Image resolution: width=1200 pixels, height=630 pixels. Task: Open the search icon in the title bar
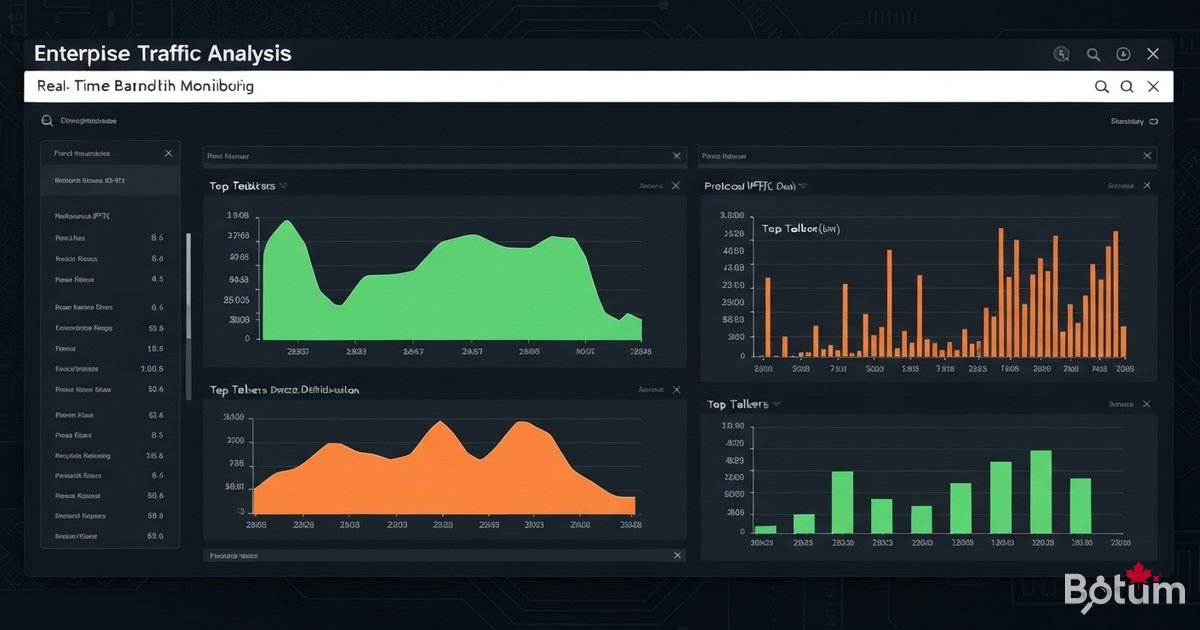click(x=1093, y=53)
